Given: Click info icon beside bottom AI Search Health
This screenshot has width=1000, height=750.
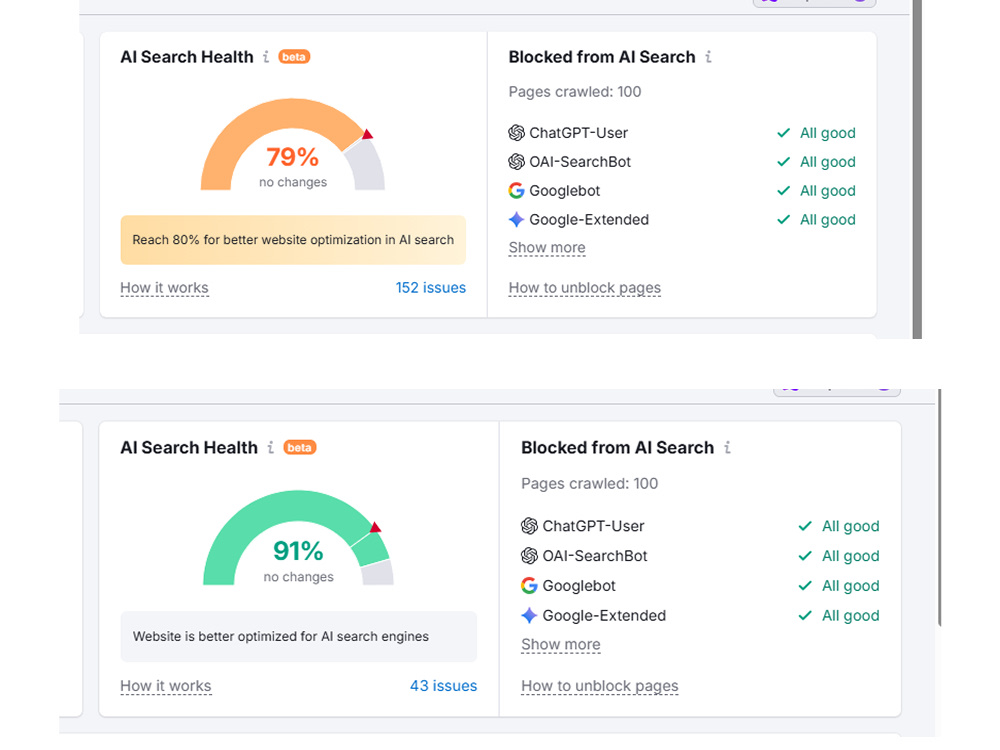Looking at the screenshot, I should [x=270, y=448].
